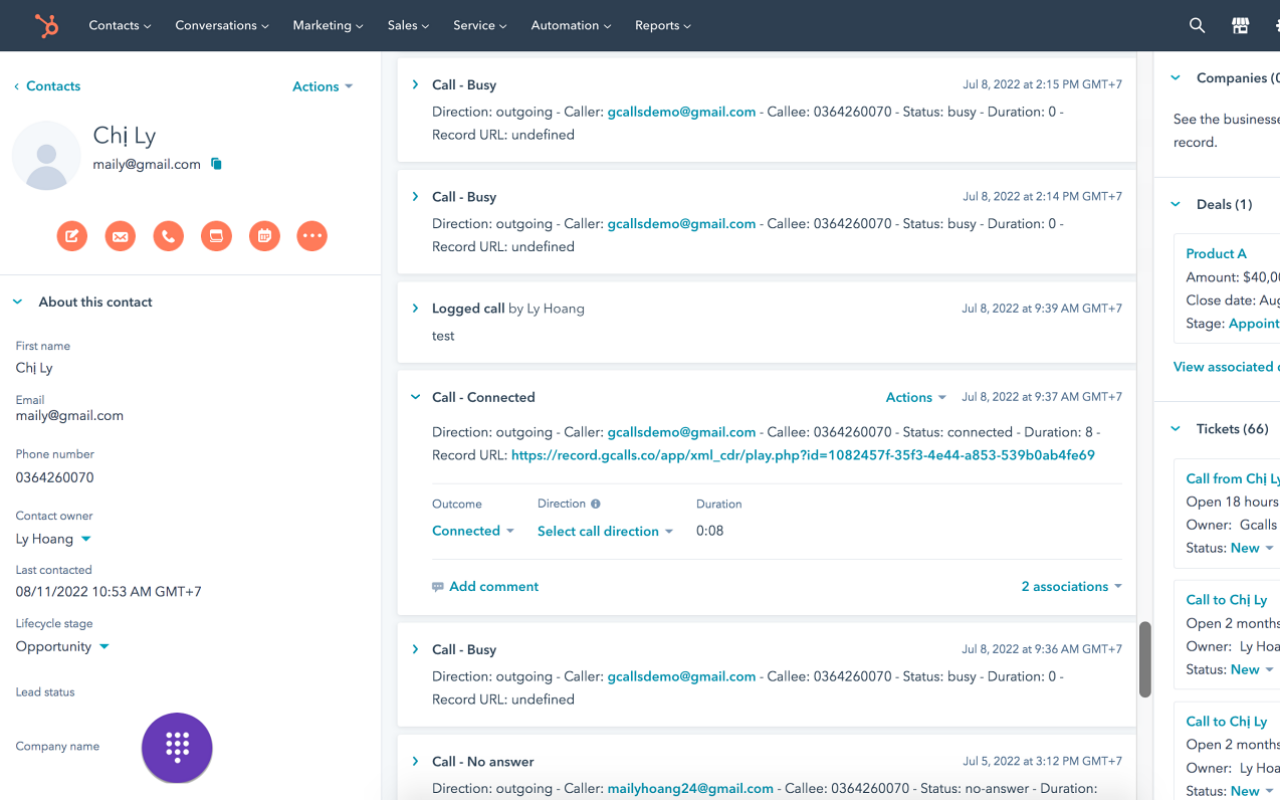
Task: Click mailyhoang24@gmail.com caller link
Action: pos(690,789)
